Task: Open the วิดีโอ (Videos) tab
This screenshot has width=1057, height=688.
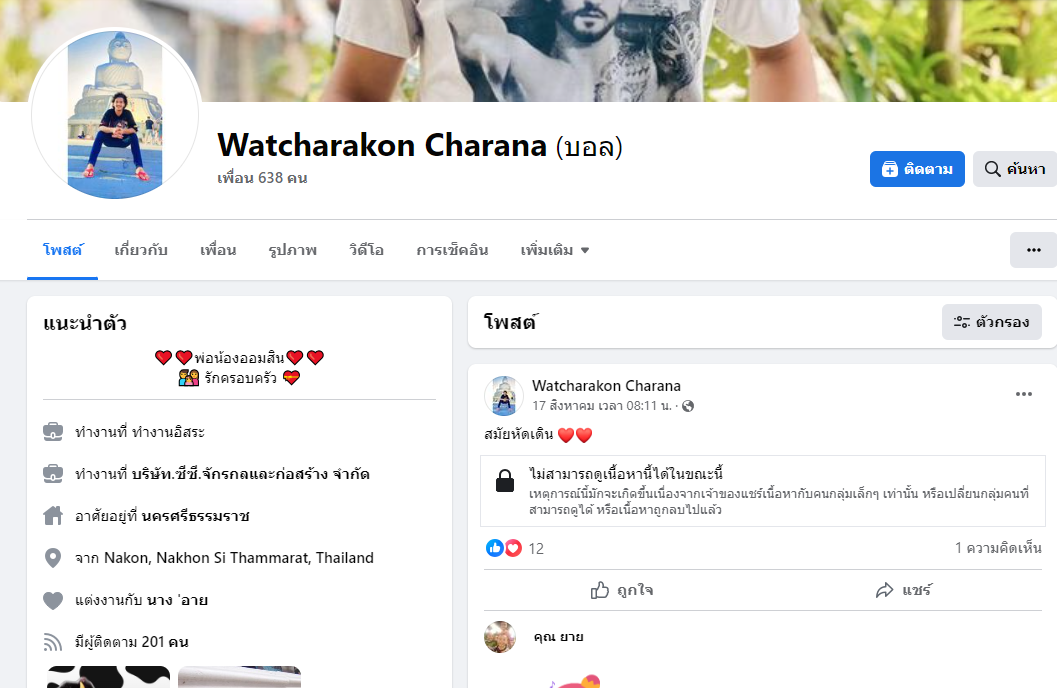Action: coord(366,251)
